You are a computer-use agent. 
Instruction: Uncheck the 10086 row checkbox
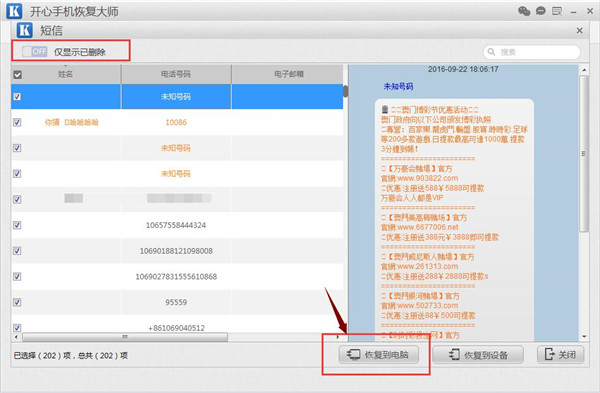[17, 122]
